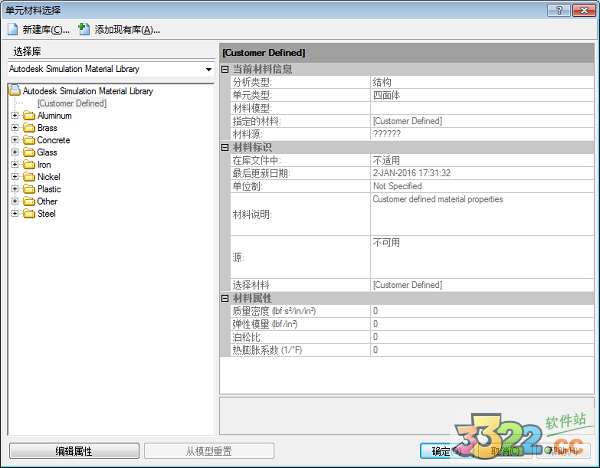Click the 源 value 不可用
Image resolution: width=600 pixels, height=468 pixels.
click(x=386, y=242)
